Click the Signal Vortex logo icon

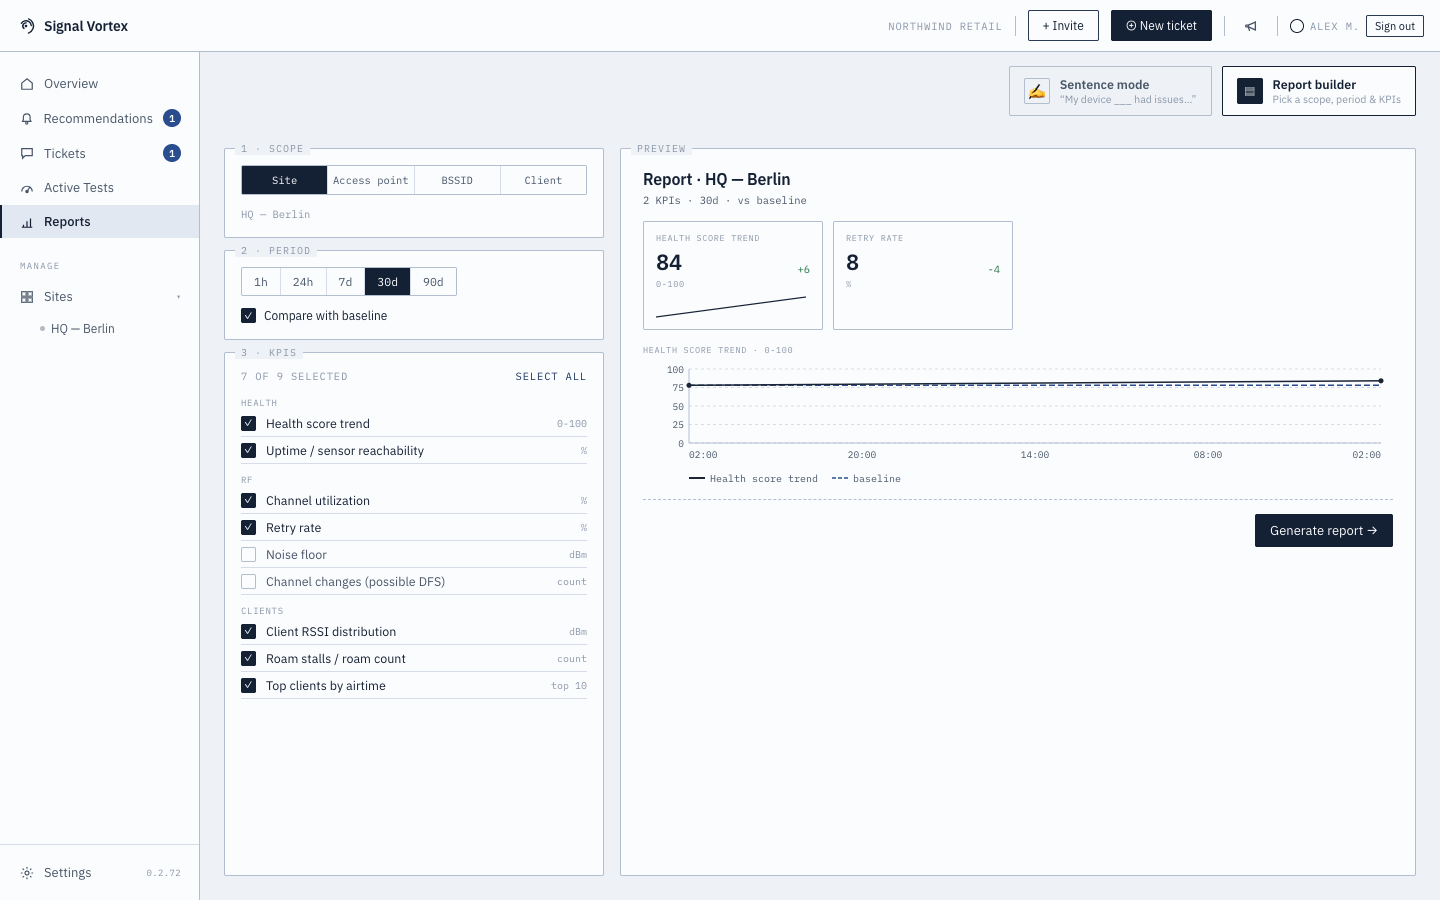point(27,26)
